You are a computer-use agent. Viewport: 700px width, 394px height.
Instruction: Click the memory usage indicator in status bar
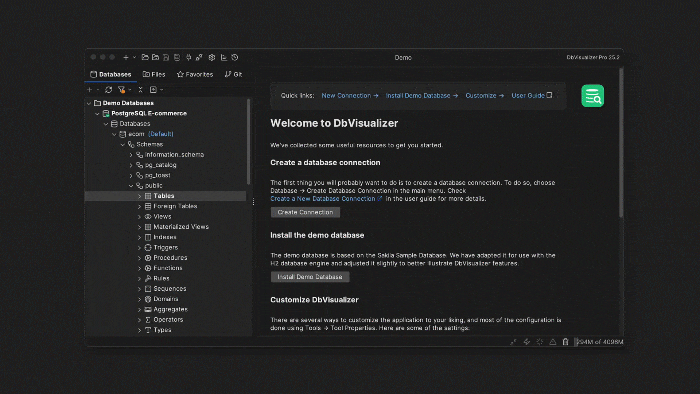point(599,342)
